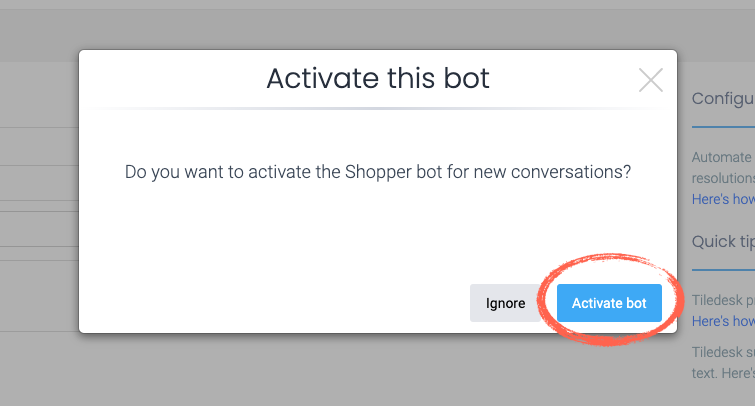
Task: Click the first 'Tiledesk' tip line under Quick tips
Action: pyautogui.click(x=723, y=300)
